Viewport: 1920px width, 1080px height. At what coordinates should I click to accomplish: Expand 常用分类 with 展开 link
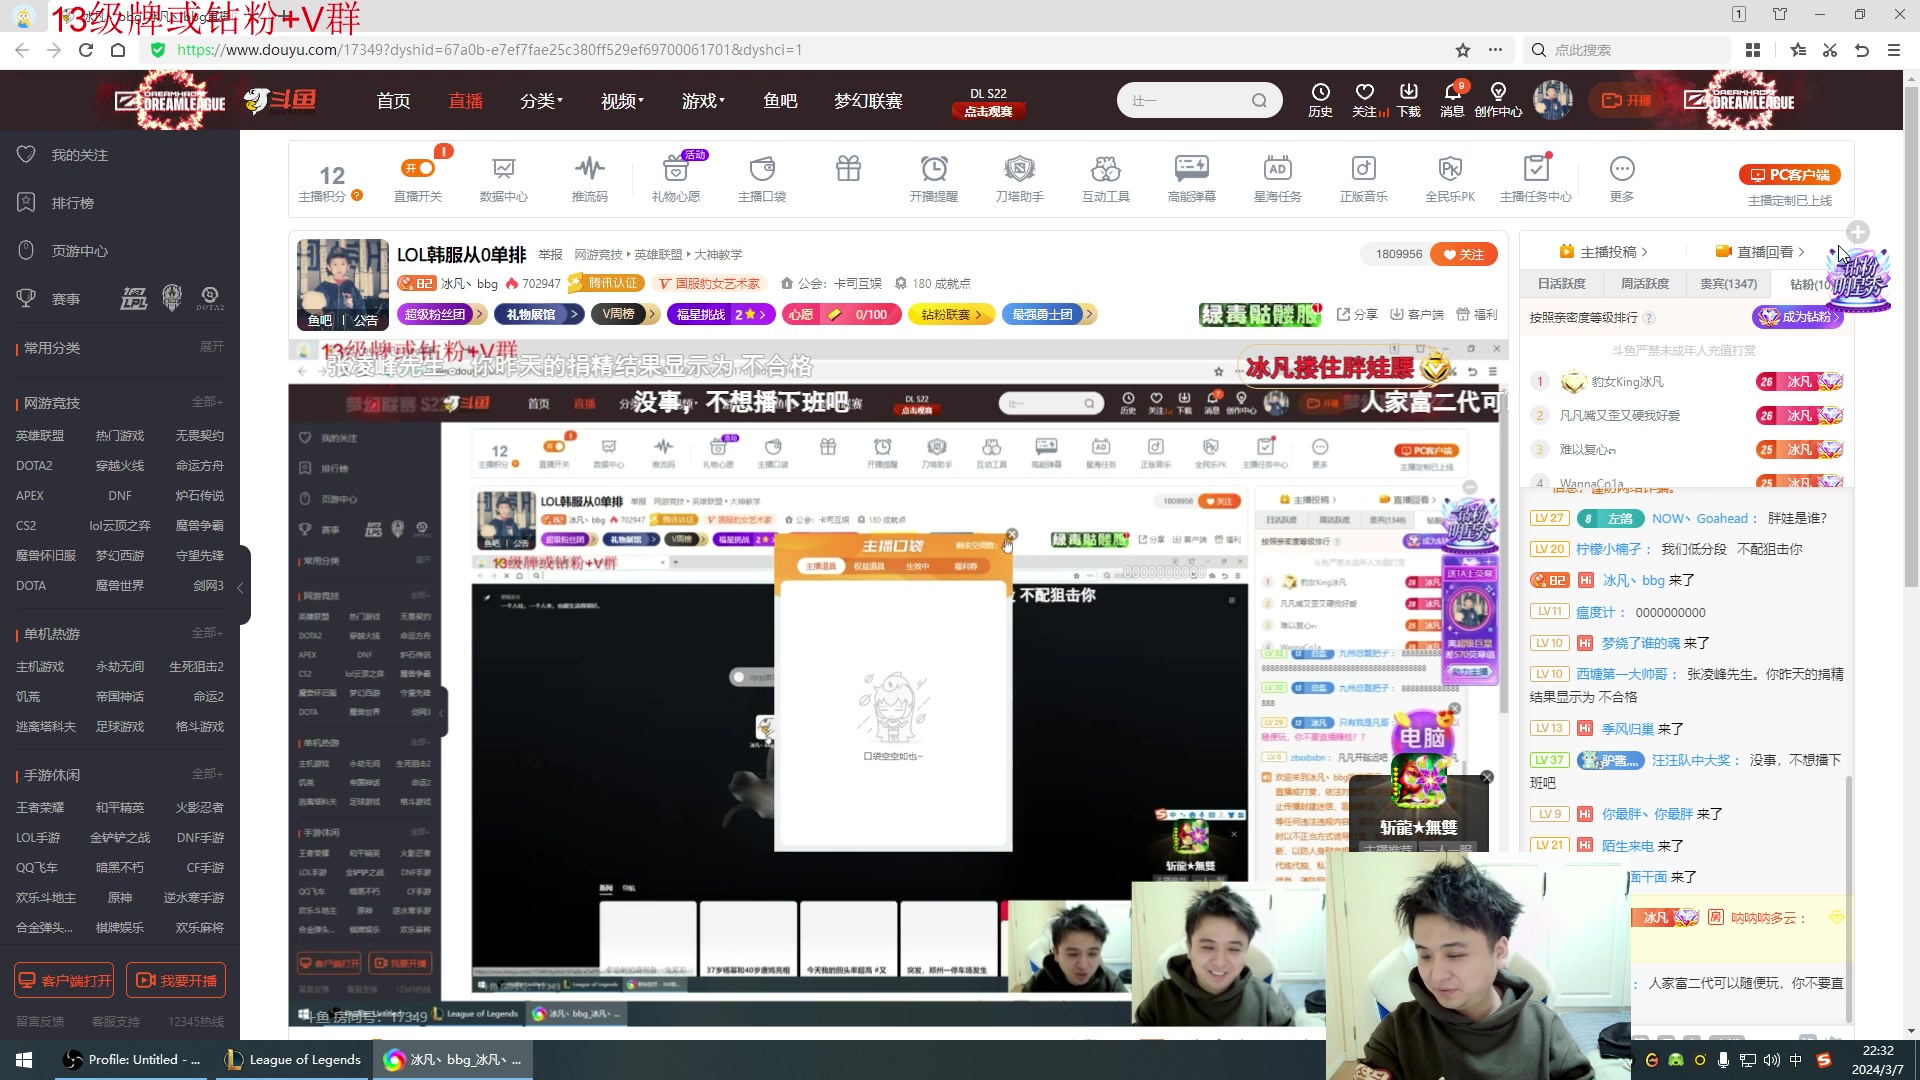pos(211,347)
